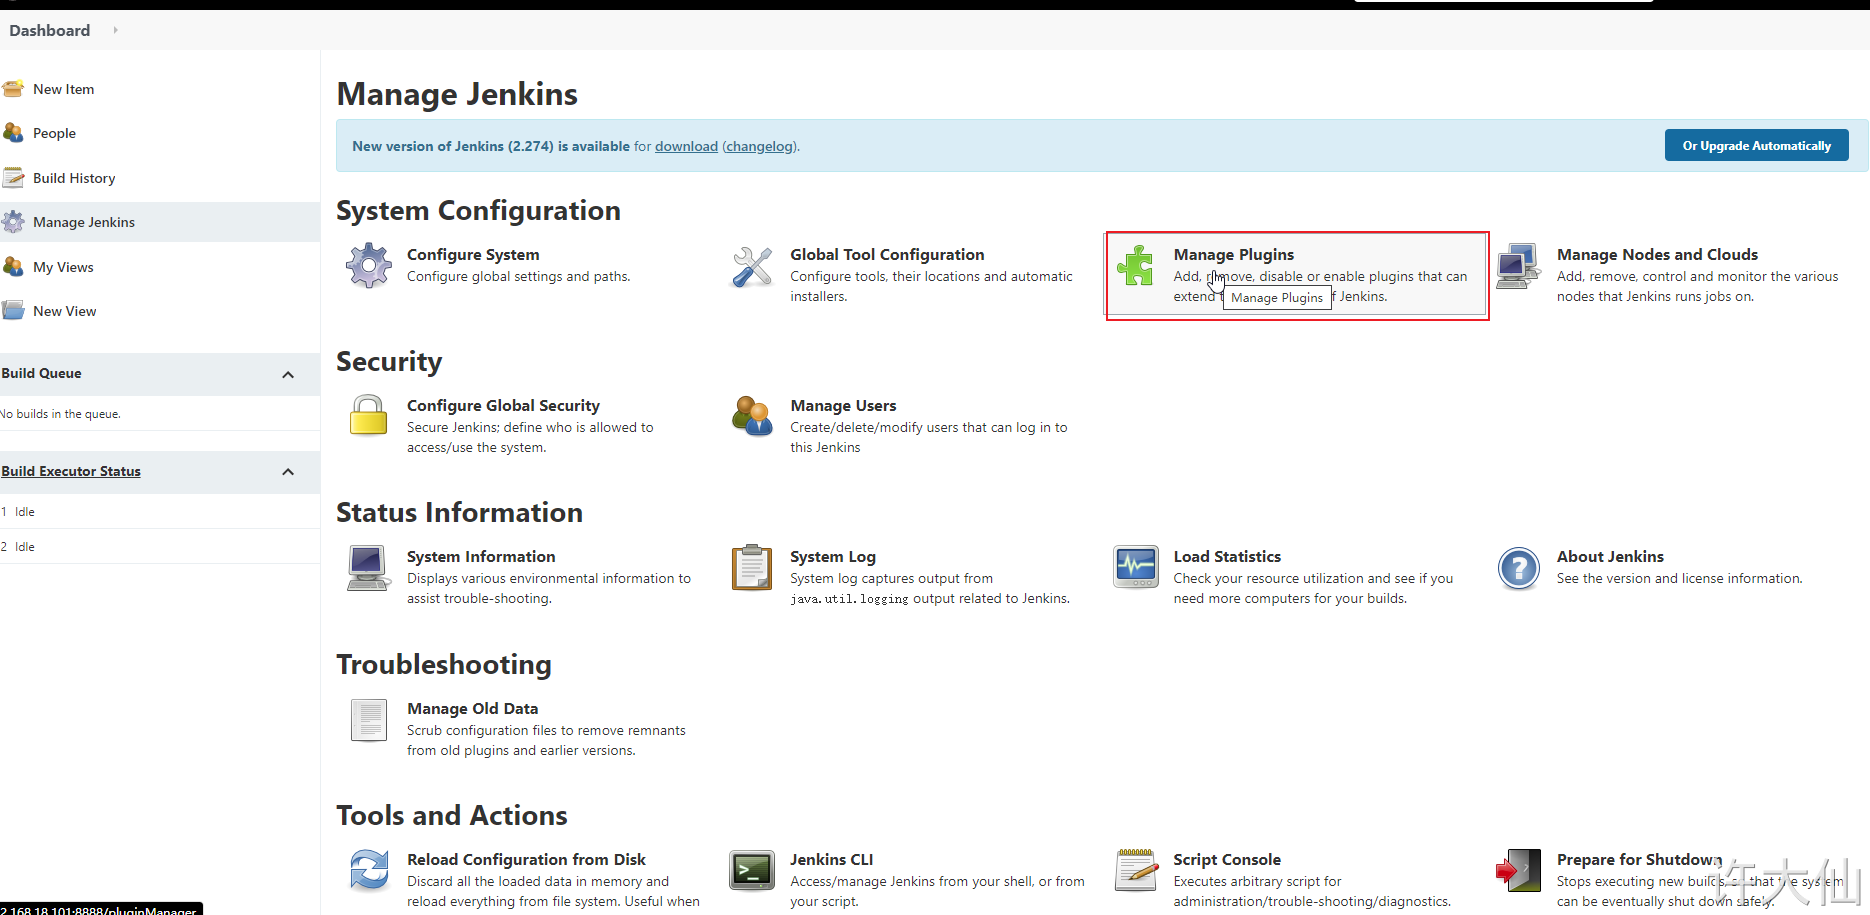Viewport: 1870px width, 915px height.
Task: Click the Configure System gear icon
Action: click(369, 266)
